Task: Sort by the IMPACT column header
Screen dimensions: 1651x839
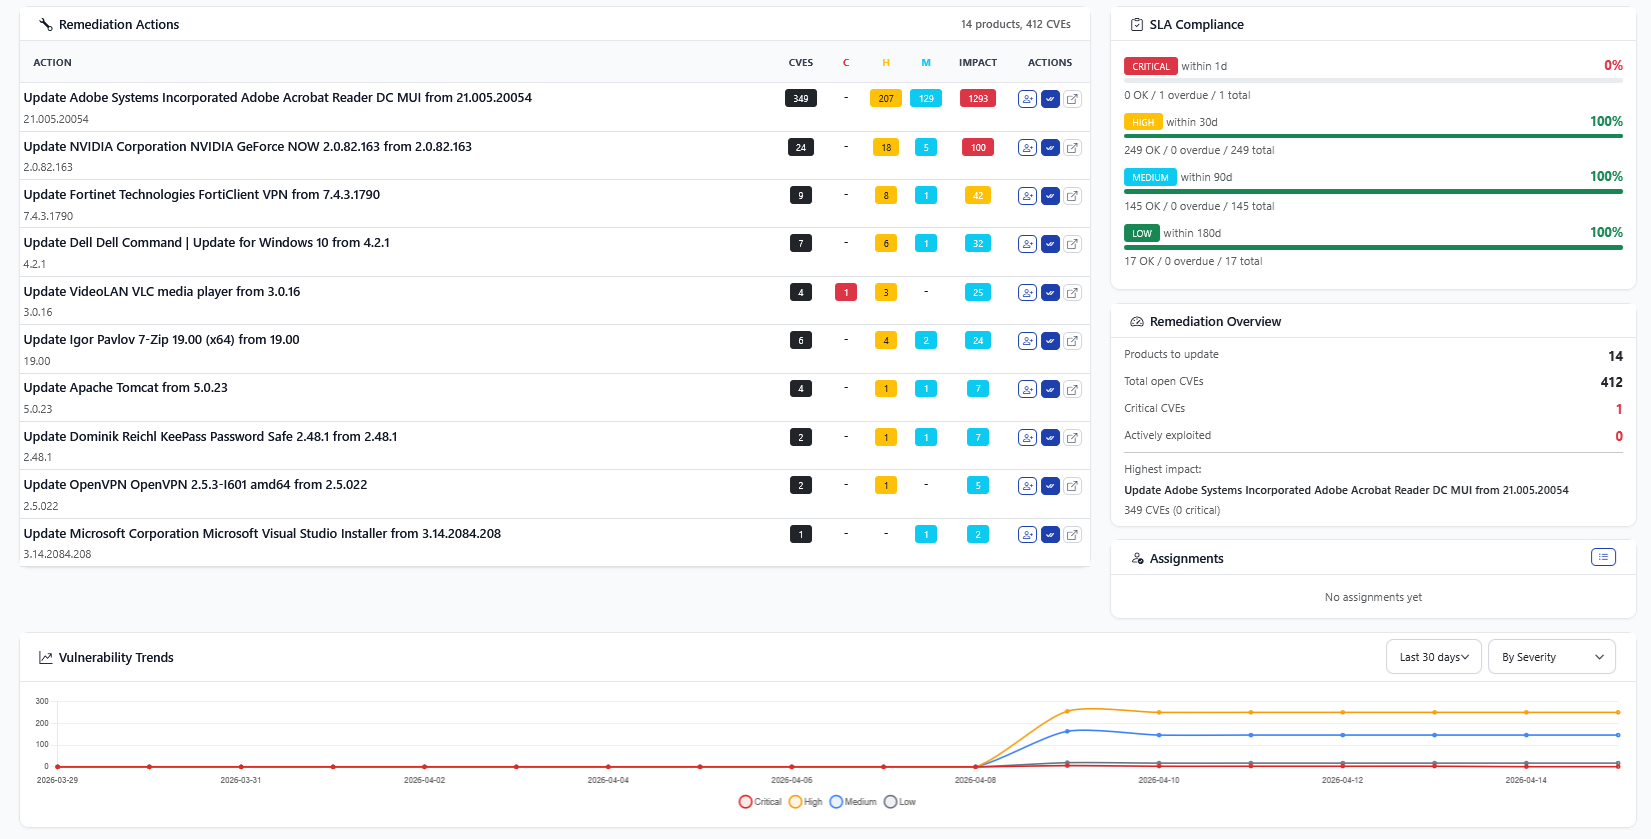Action: [978, 63]
